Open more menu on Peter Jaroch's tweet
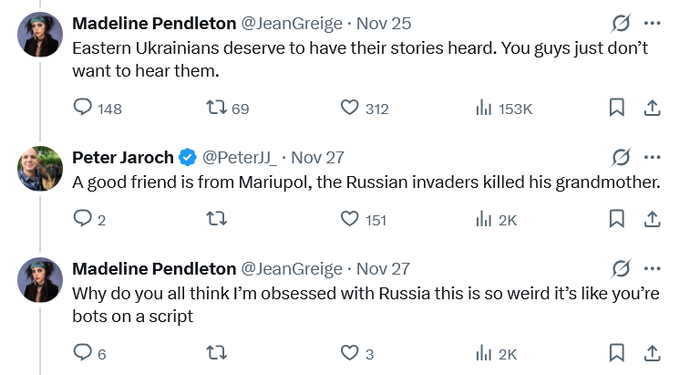This screenshot has width=680, height=375. click(652, 157)
